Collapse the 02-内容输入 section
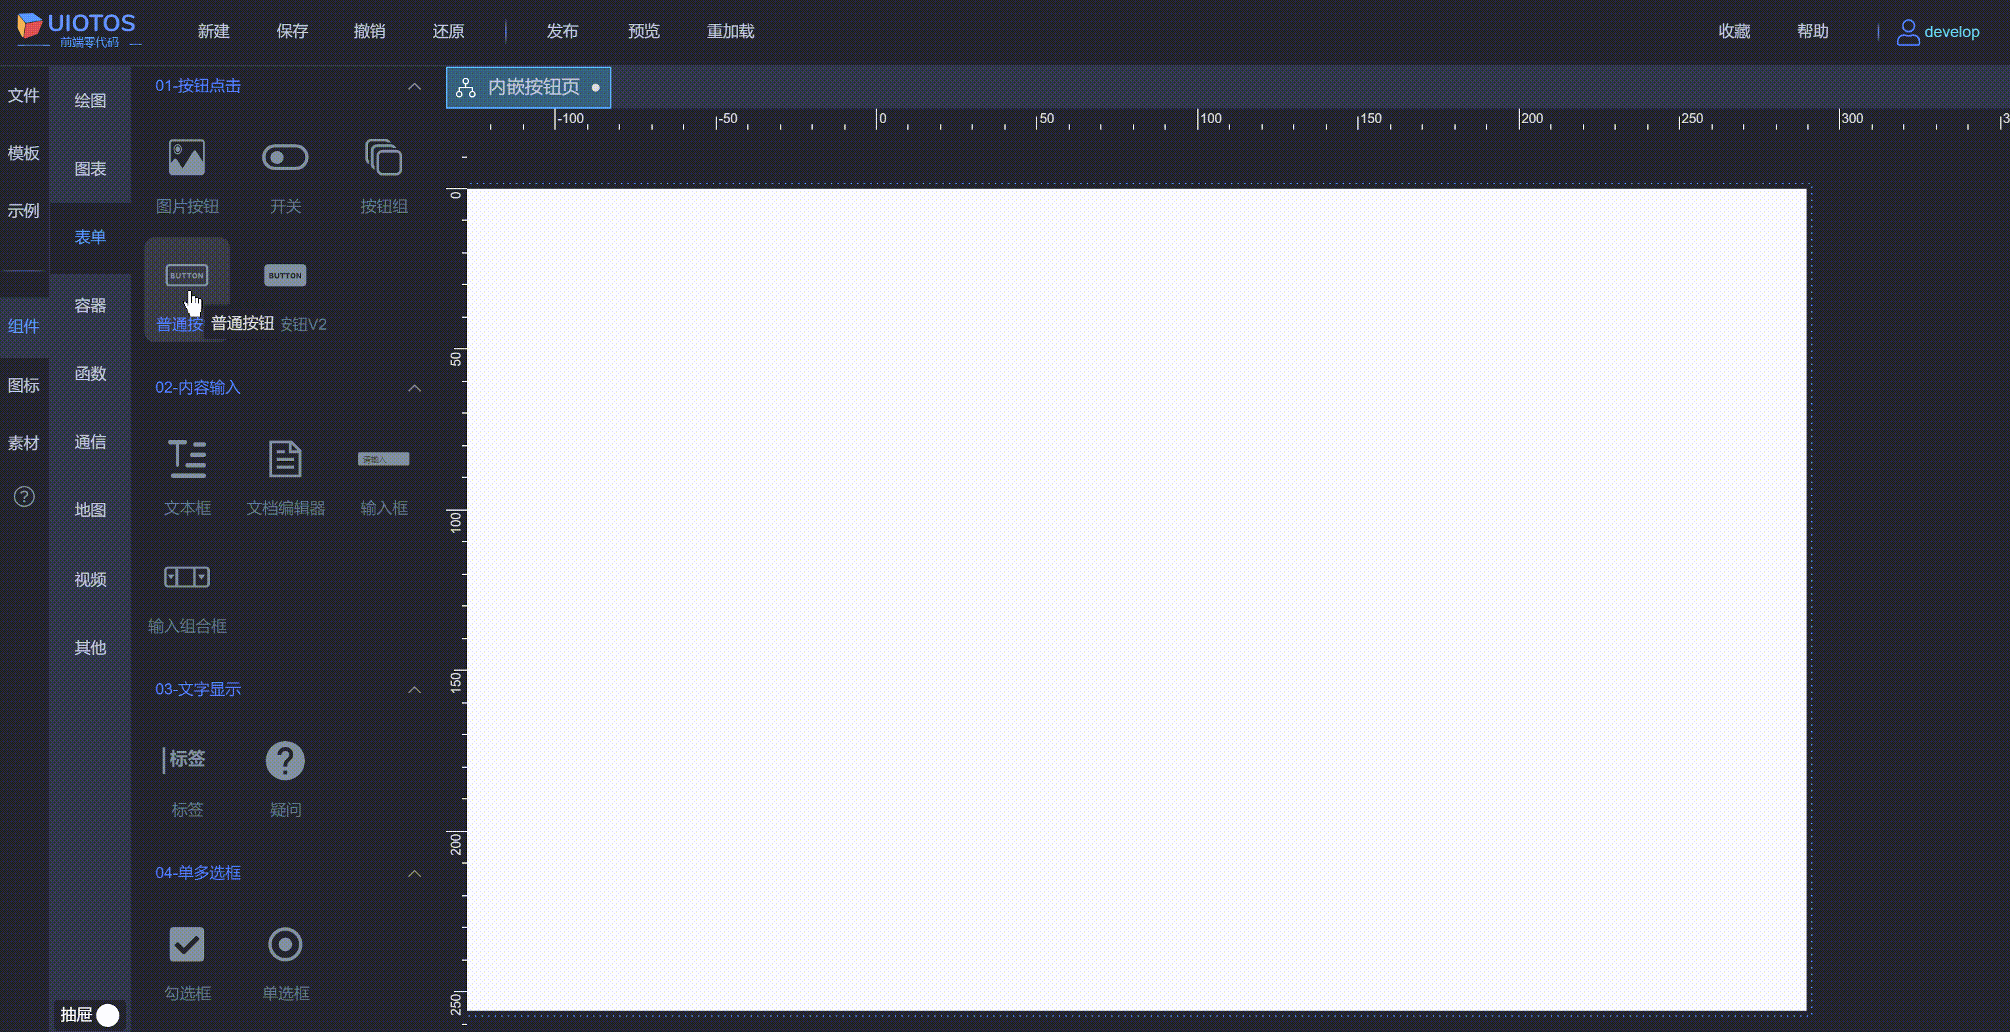 [x=415, y=388]
